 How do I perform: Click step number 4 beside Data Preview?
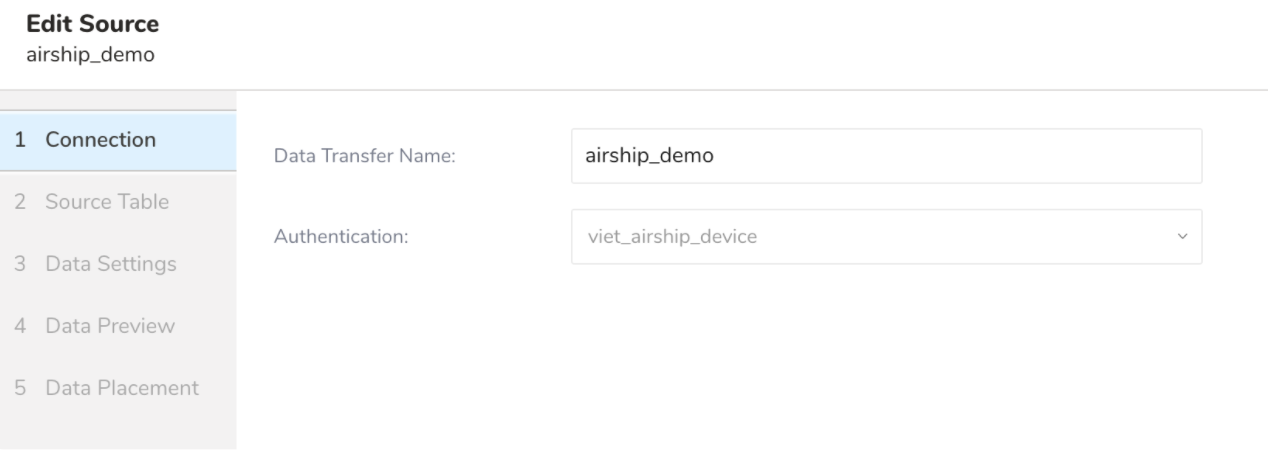[x=21, y=326]
